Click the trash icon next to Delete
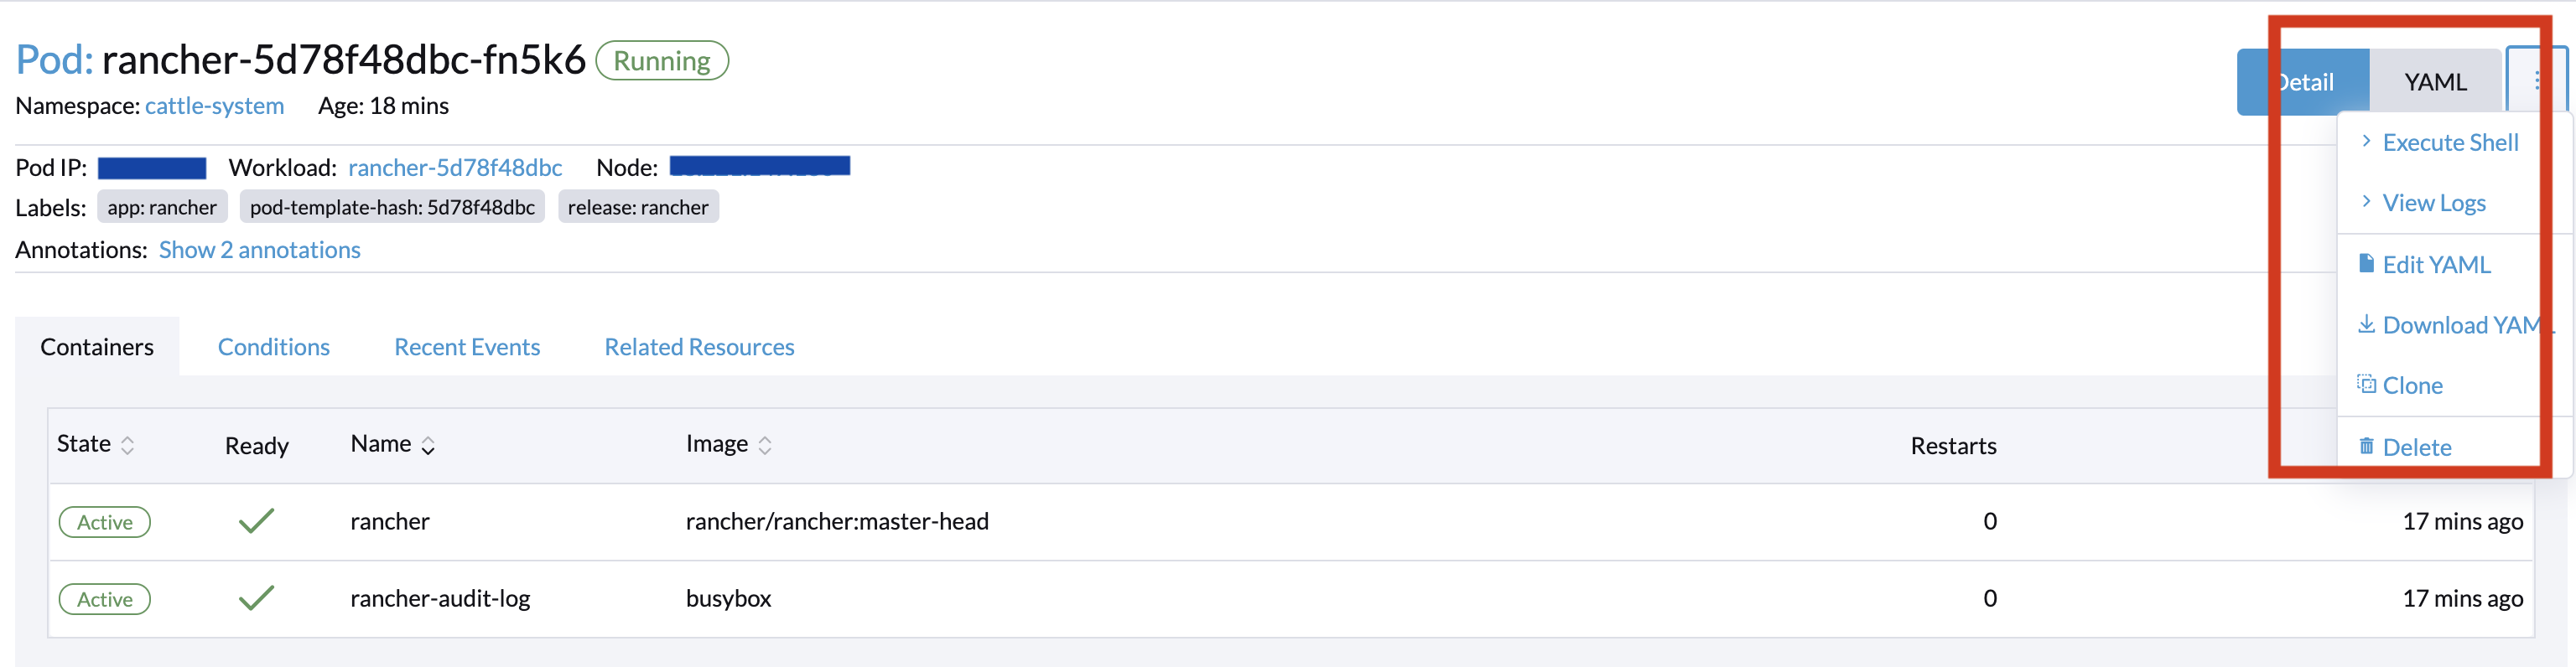Image resolution: width=2576 pixels, height=667 pixels. pyautogui.click(x=2366, y=446)
